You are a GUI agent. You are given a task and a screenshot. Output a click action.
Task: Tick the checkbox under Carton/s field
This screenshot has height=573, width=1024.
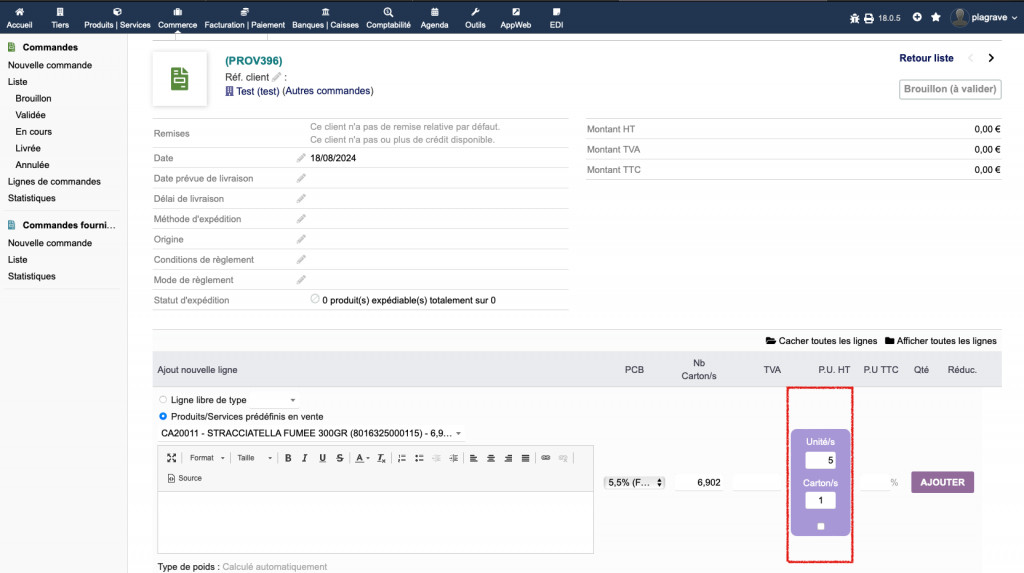pos(820,526)
